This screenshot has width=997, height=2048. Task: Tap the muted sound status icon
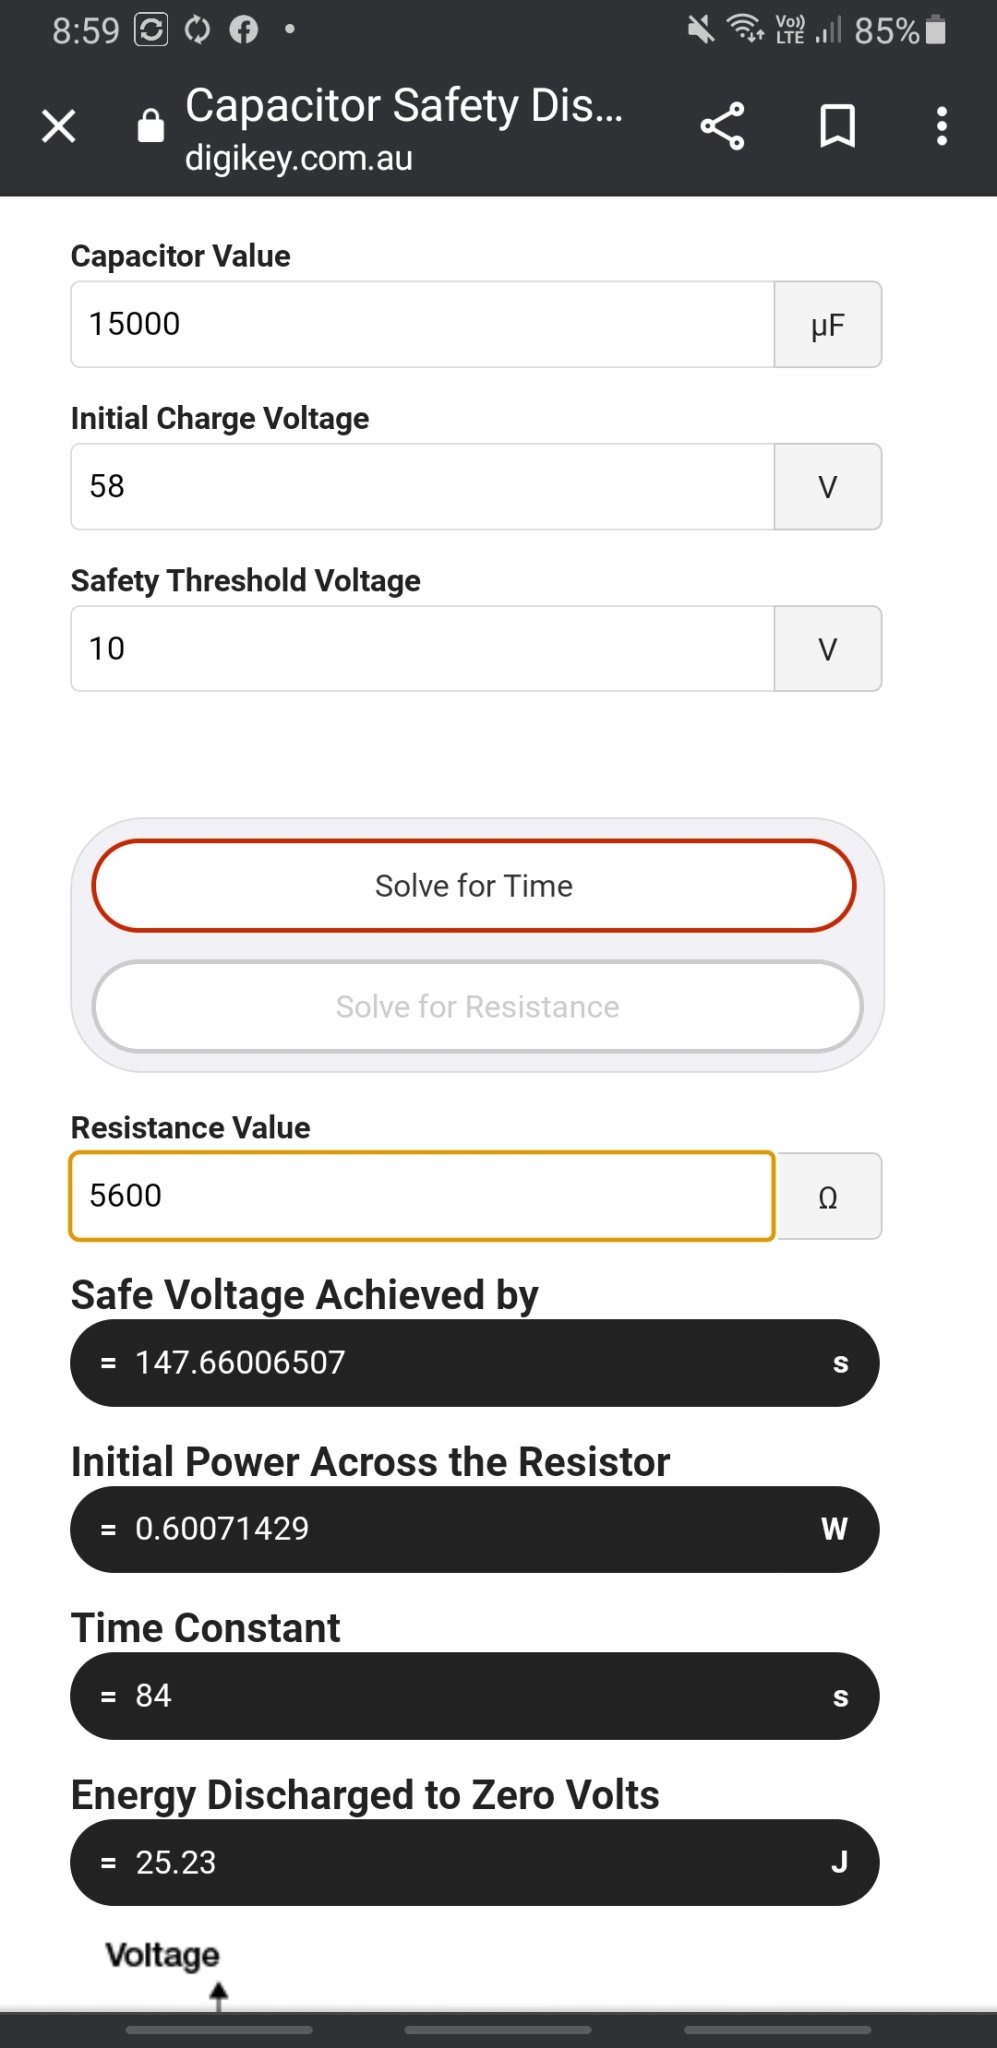pyautogui.click(x=701, y=29)
